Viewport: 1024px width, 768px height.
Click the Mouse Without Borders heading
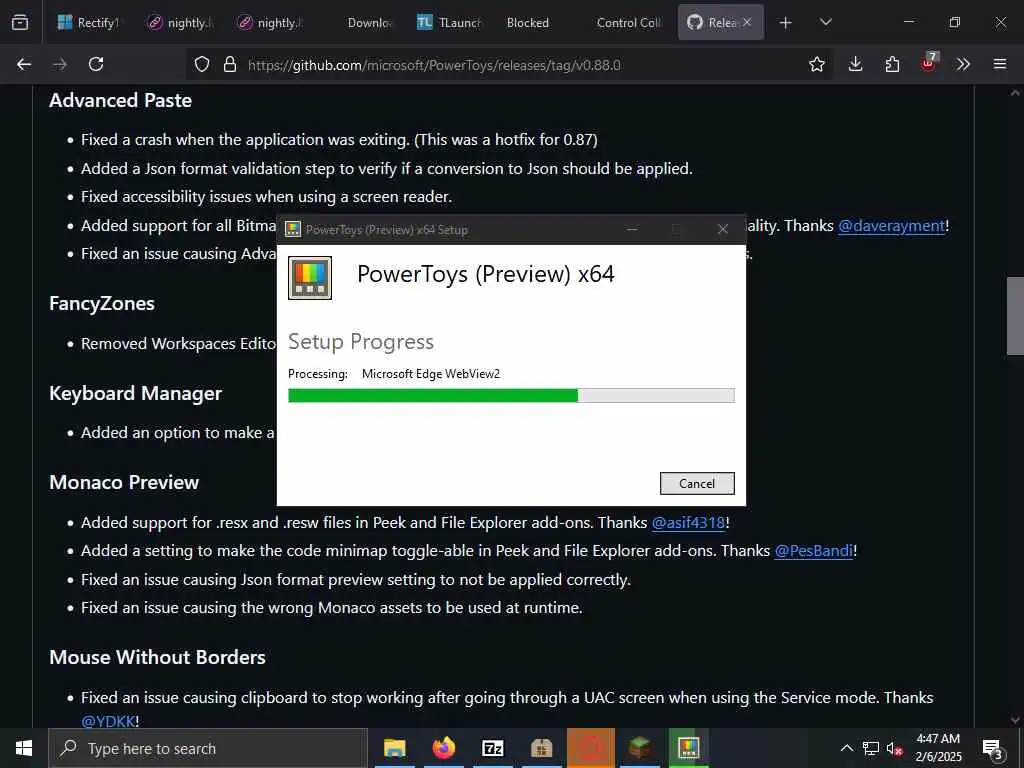[157, 658]
